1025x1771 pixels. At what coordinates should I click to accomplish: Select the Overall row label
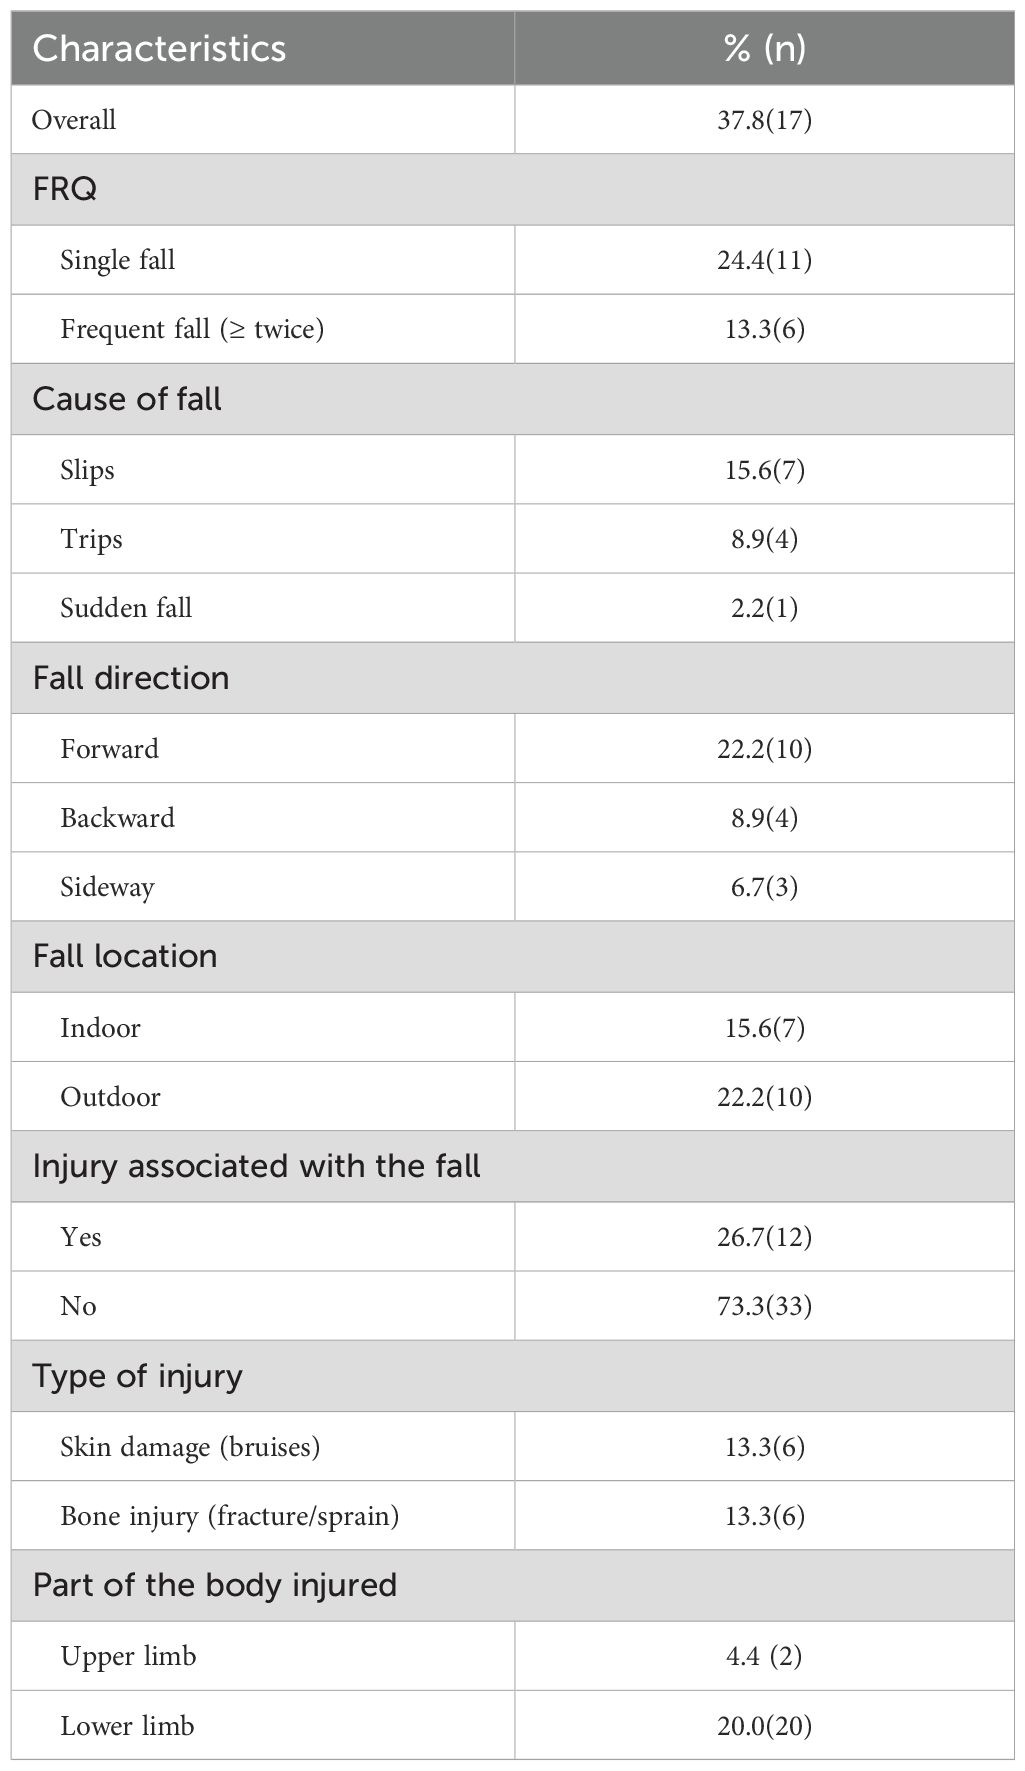coord(74,120)
